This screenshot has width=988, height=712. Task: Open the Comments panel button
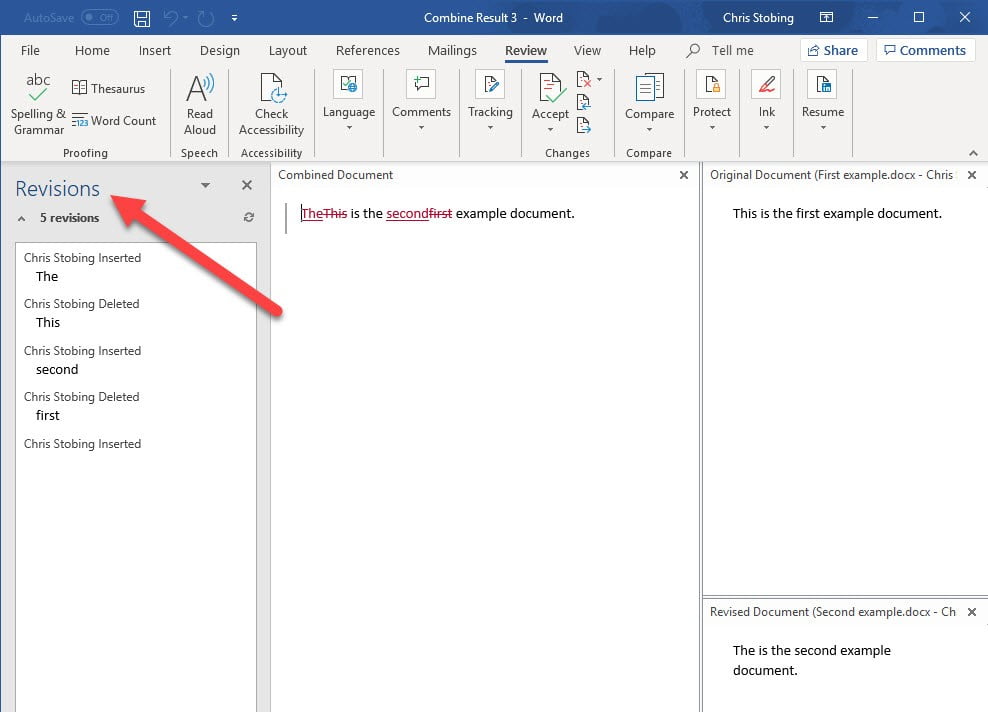[x=925, y=50]
